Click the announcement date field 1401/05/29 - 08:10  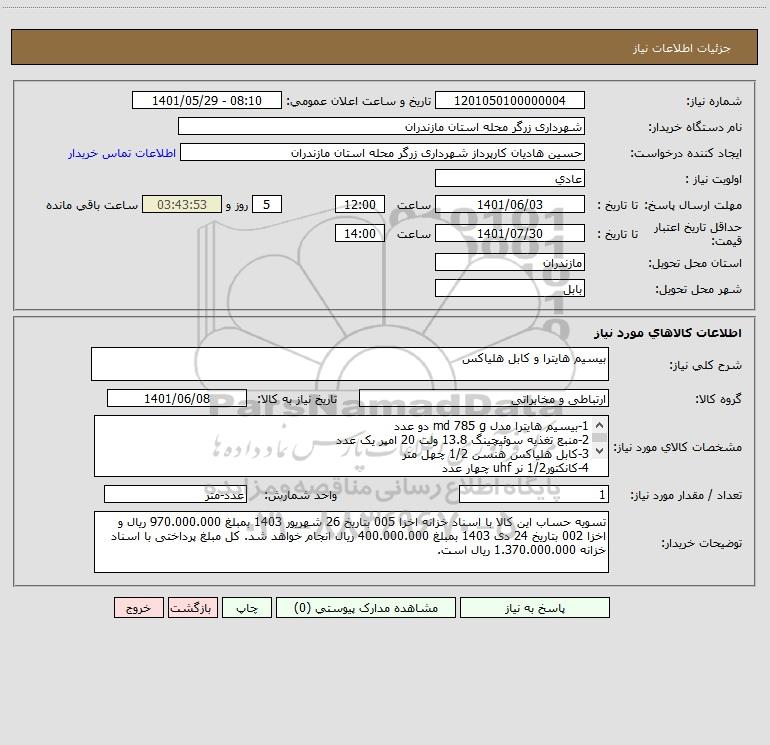pos(207,100)
